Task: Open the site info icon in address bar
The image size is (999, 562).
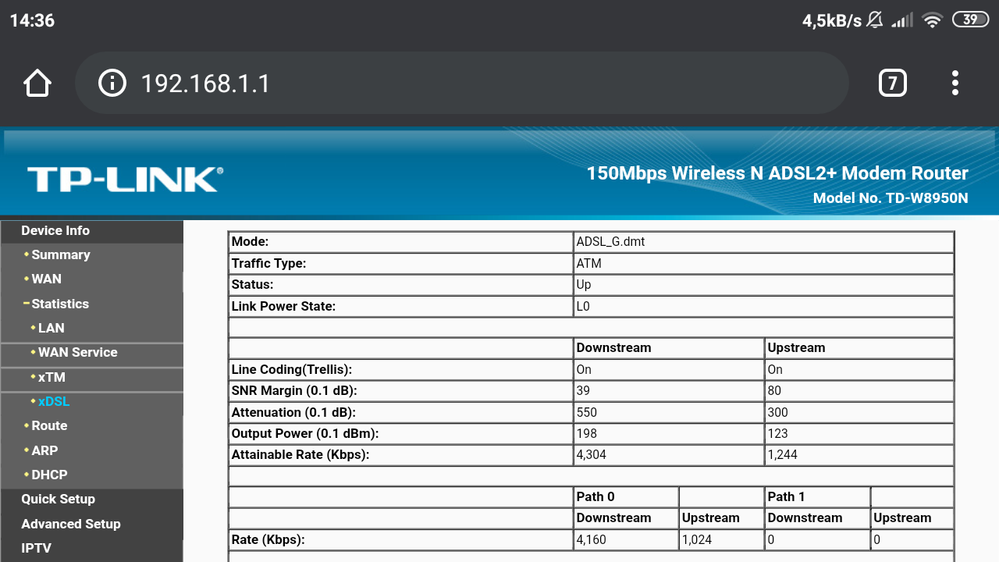Action: [112, 83]
